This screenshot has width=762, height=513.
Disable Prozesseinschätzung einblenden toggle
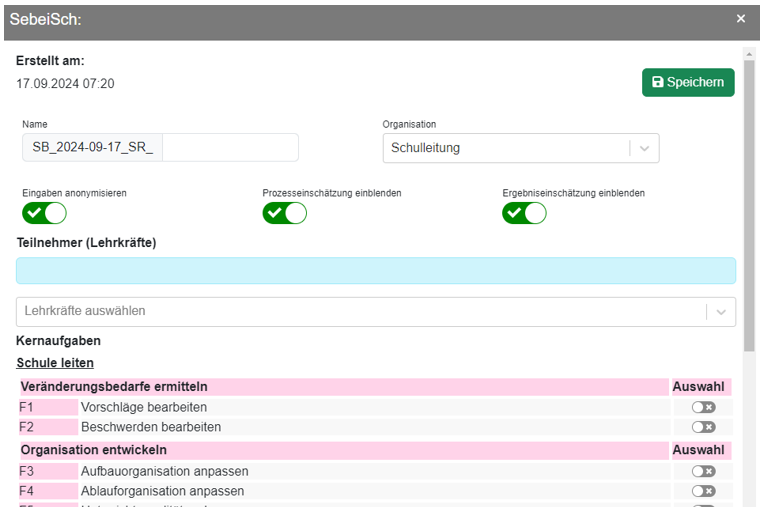pos(284,213)
